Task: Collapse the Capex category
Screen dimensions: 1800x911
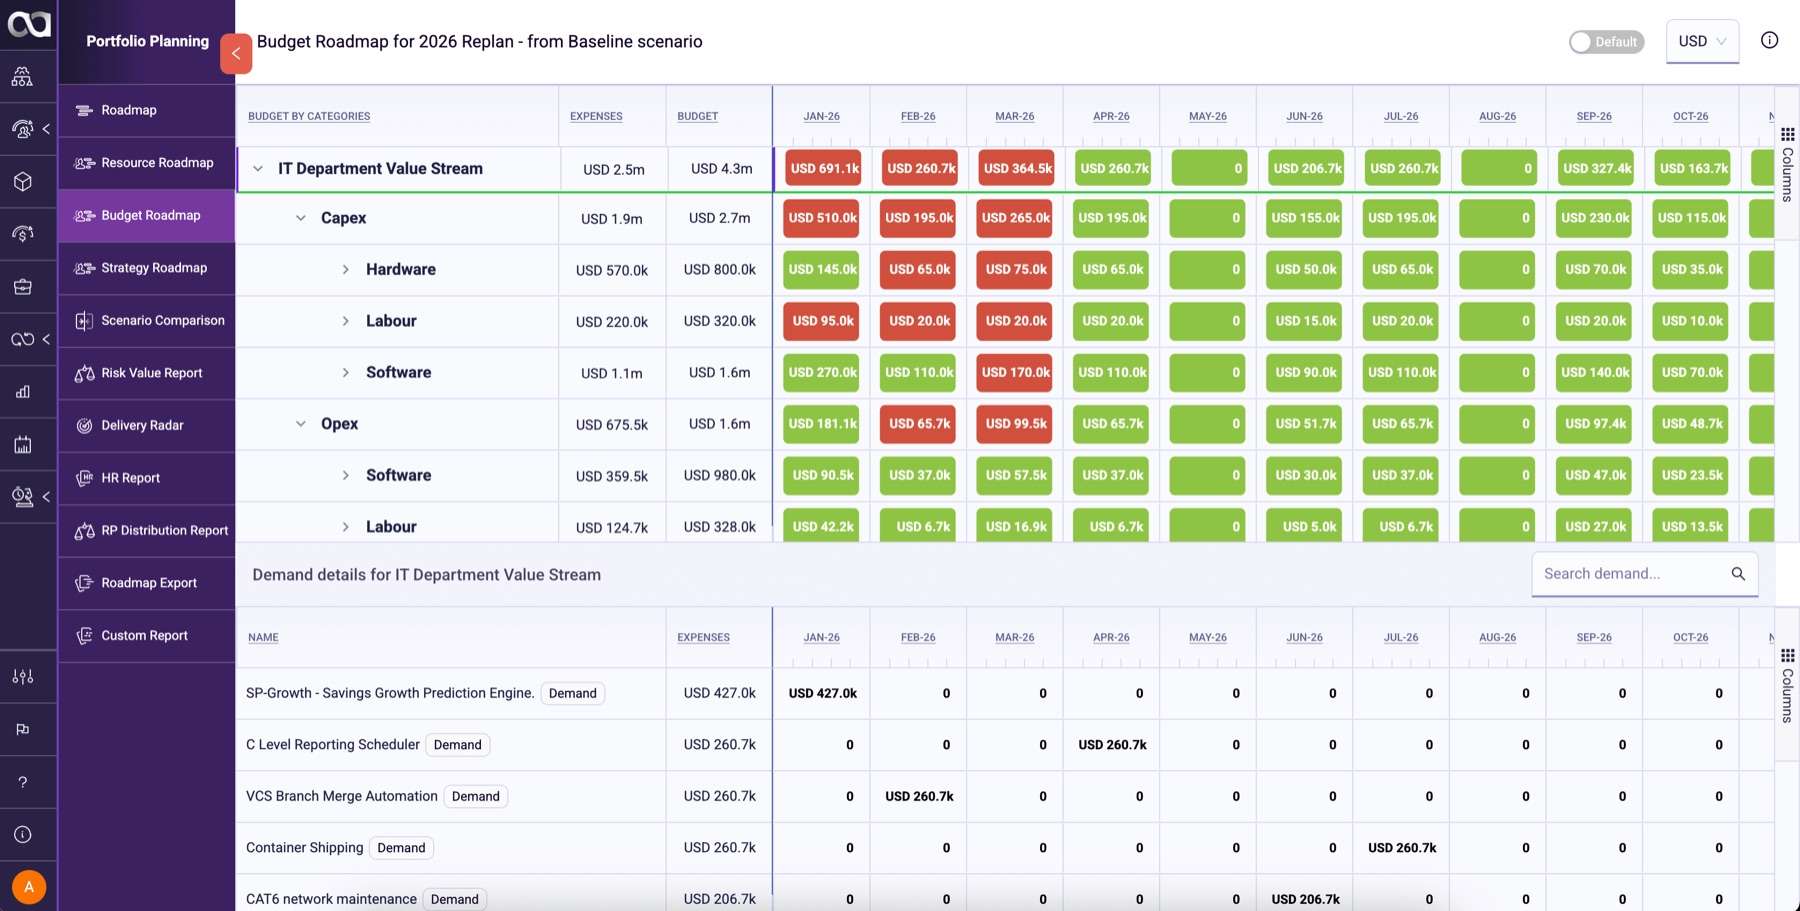Action: [300, 218]
